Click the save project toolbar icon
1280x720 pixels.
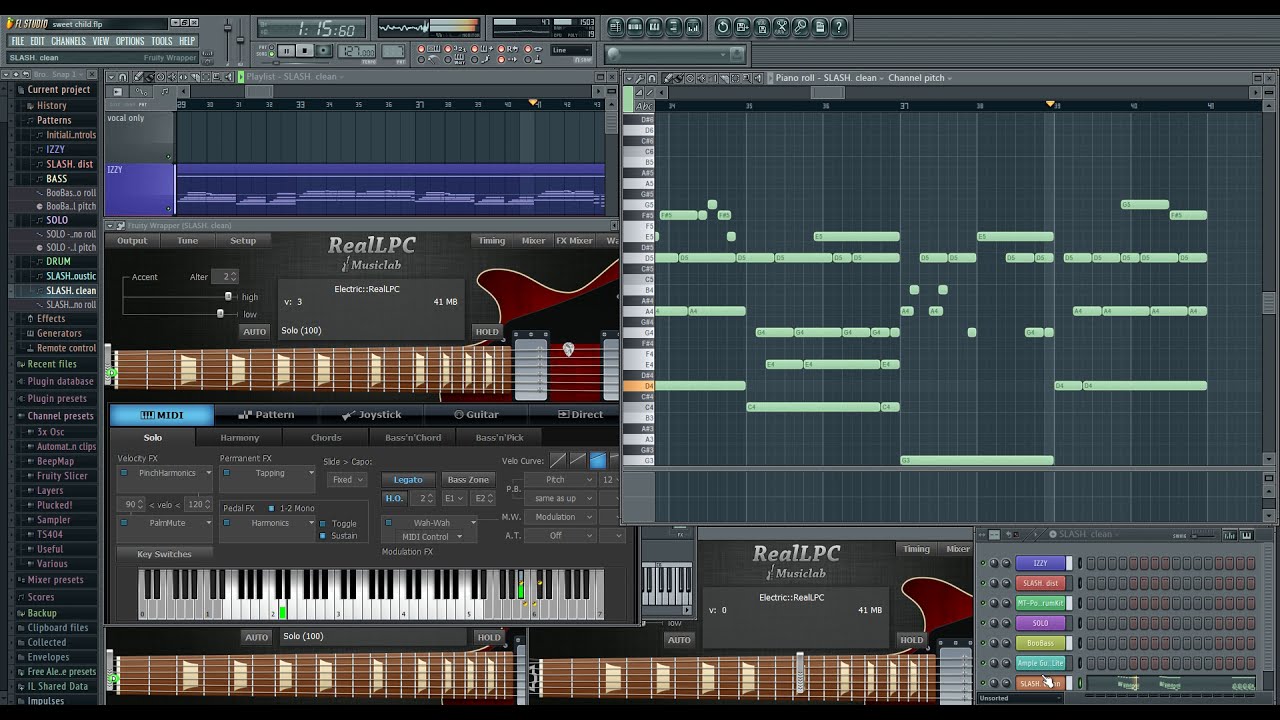(742, 27)
